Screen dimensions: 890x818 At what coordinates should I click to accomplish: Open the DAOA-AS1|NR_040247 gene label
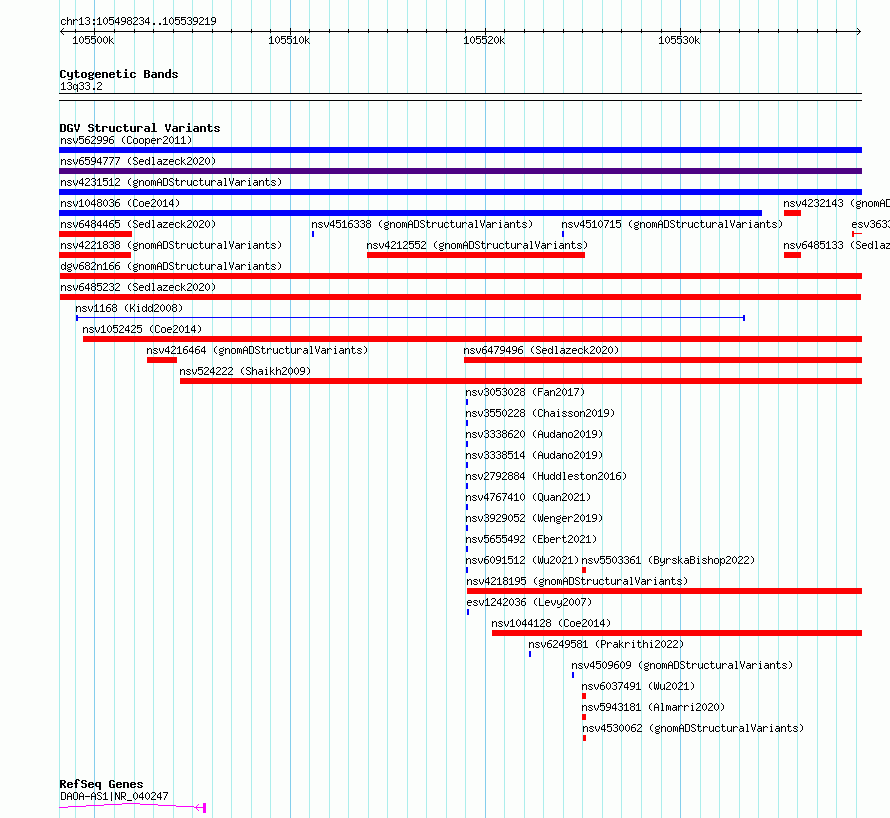(x=114, y=796)
